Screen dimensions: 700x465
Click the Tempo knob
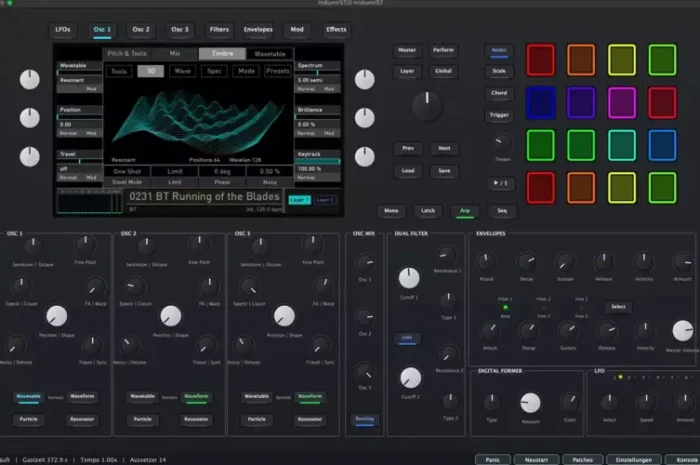tap(502, 143)
